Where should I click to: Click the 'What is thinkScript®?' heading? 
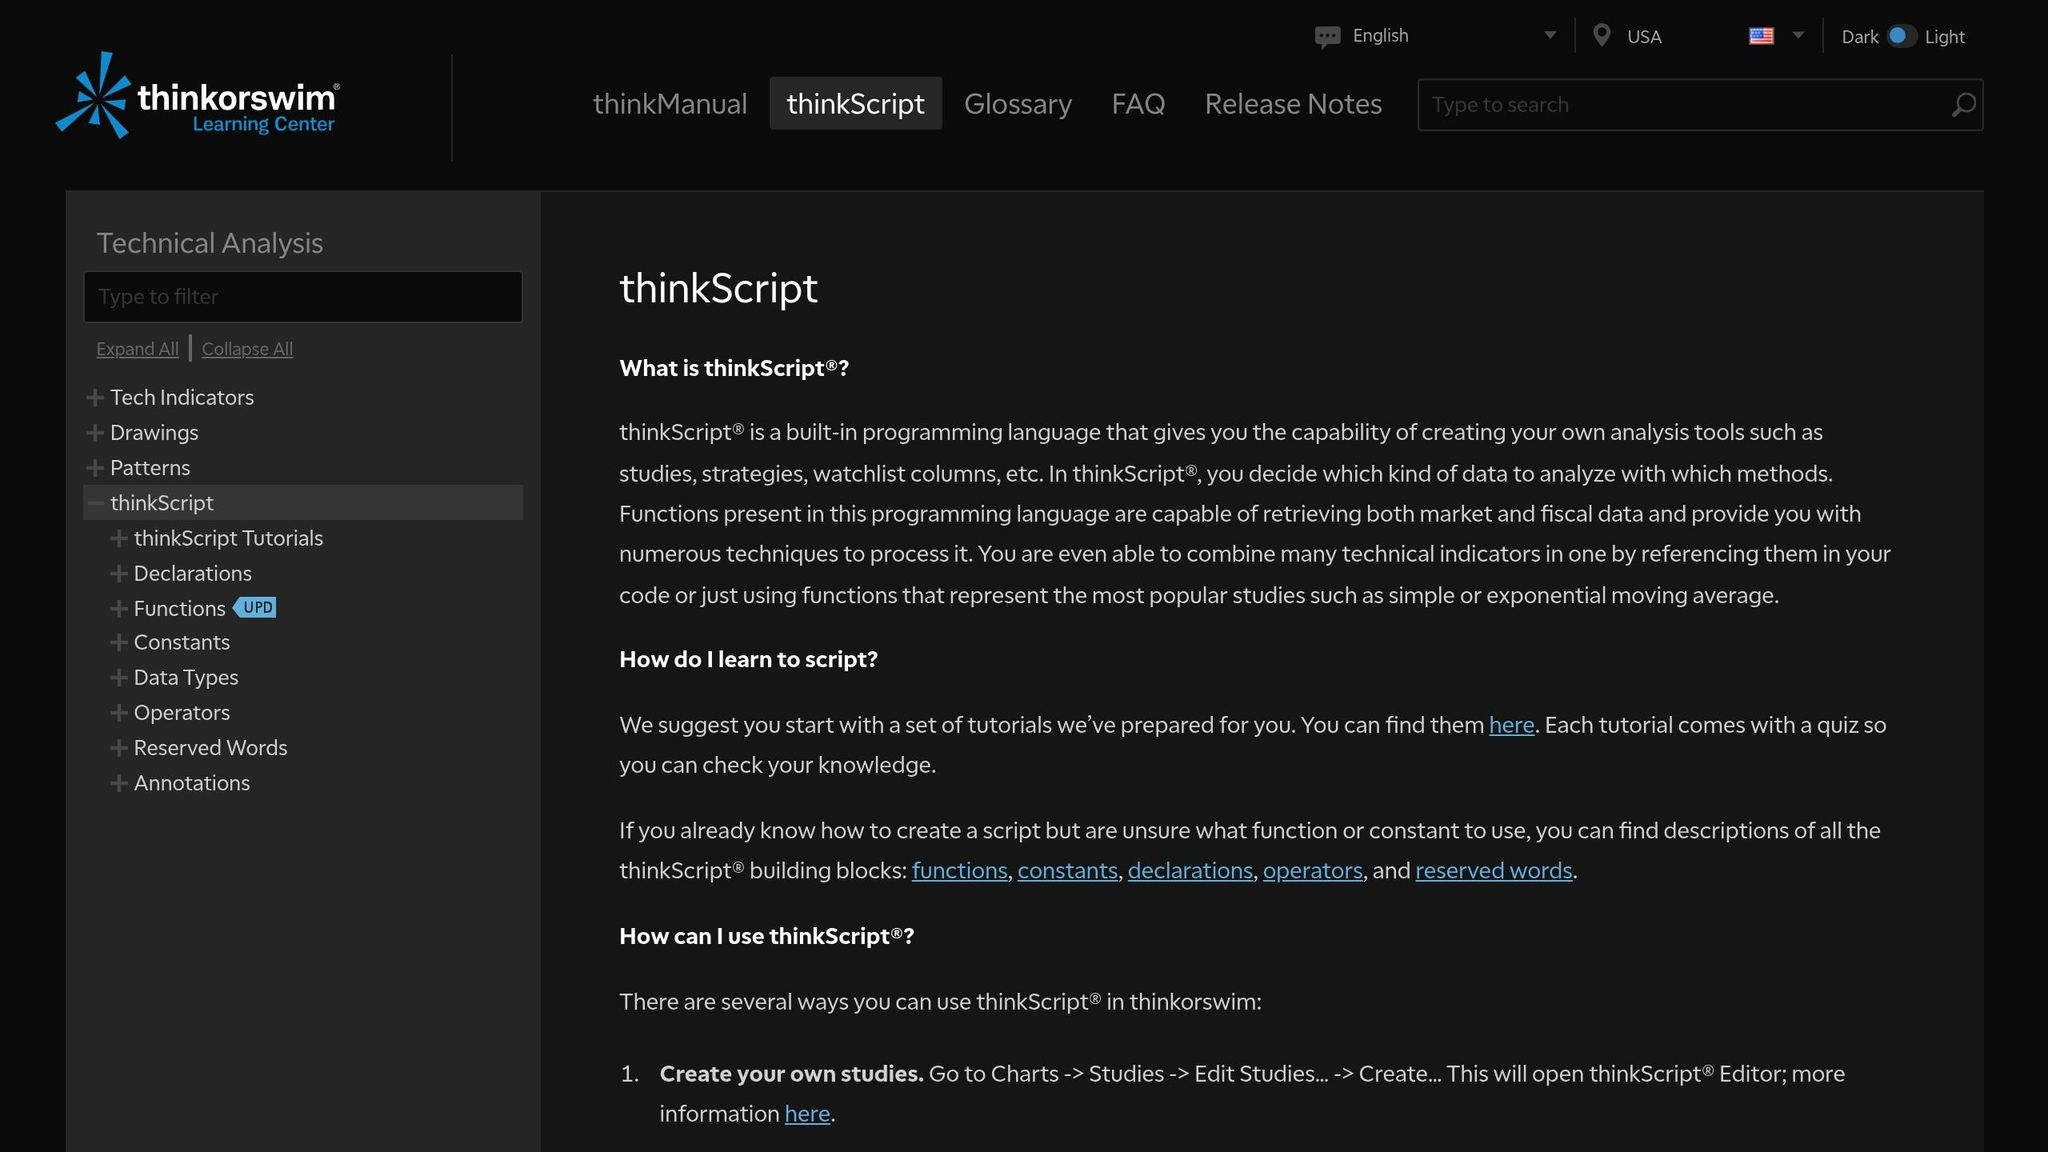[x=734, y=368]
